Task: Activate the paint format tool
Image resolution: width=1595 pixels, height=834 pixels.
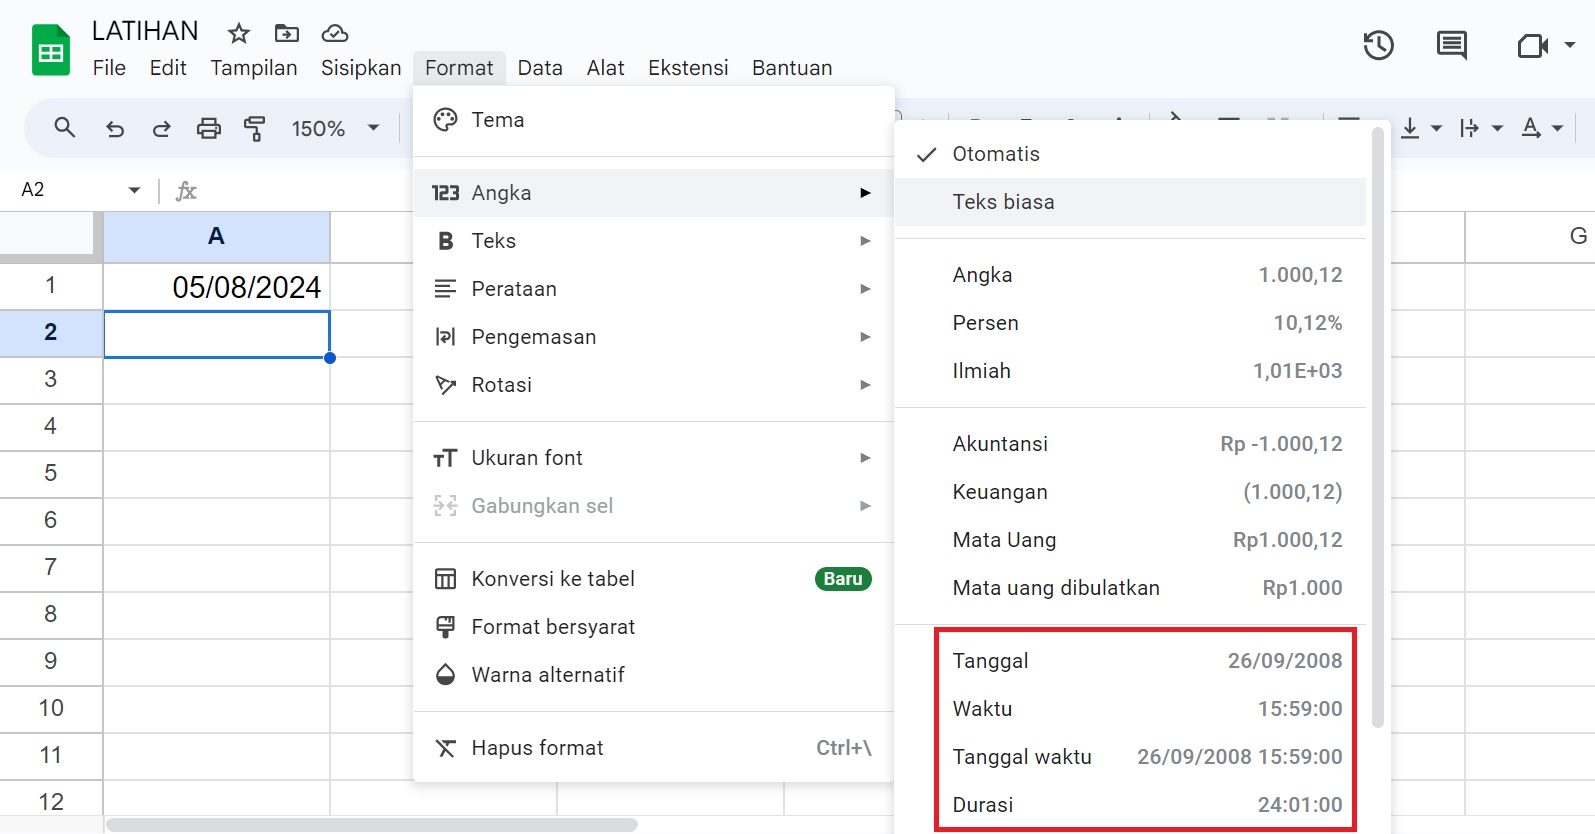Action: click(255, 128)
